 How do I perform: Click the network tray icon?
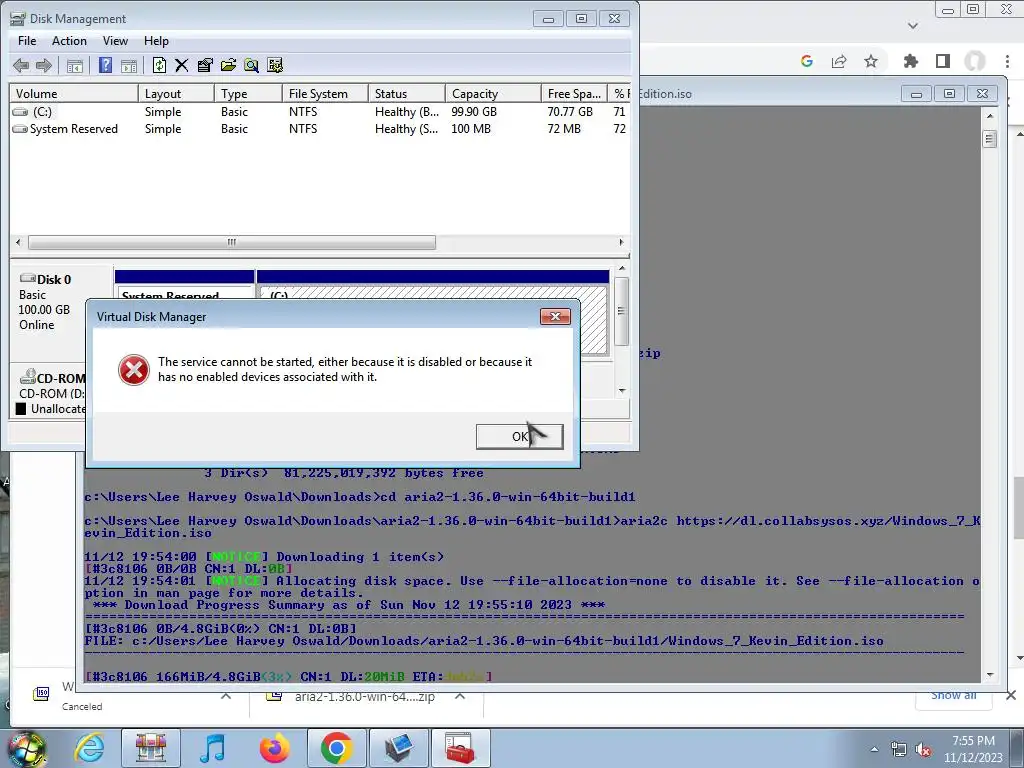(x=899, y=750)
